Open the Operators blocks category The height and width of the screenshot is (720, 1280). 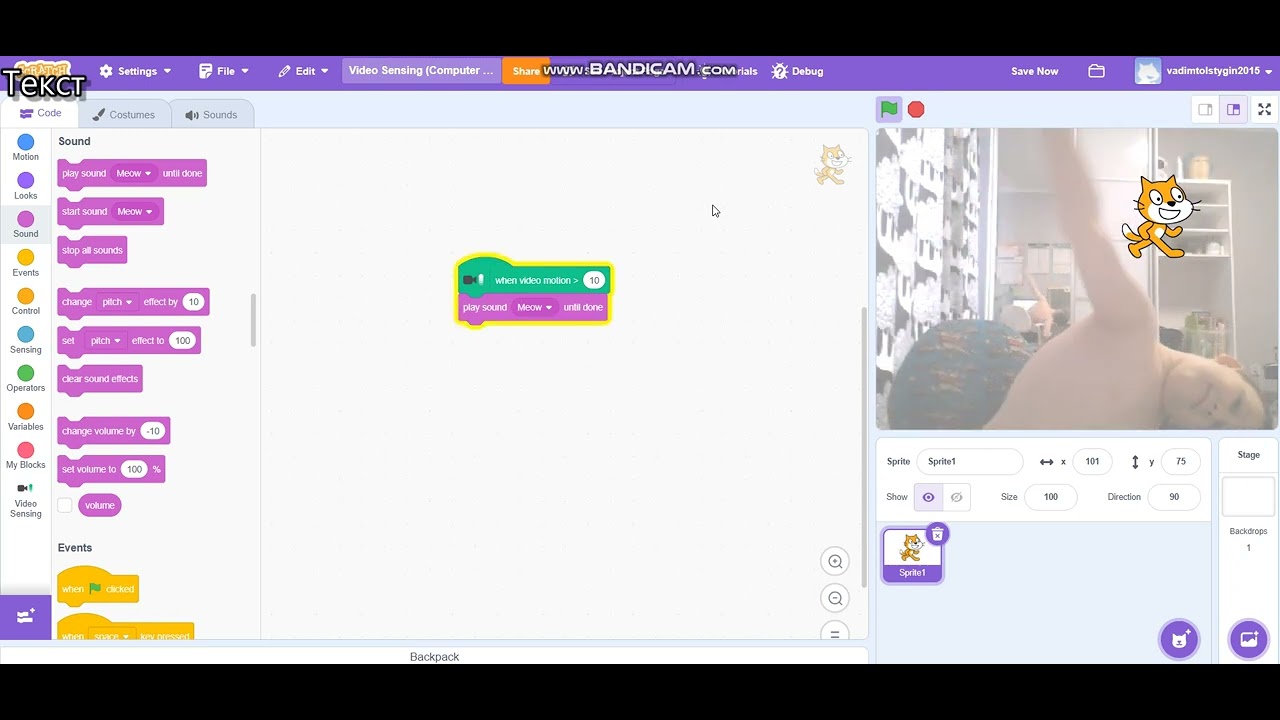[26, 378]
